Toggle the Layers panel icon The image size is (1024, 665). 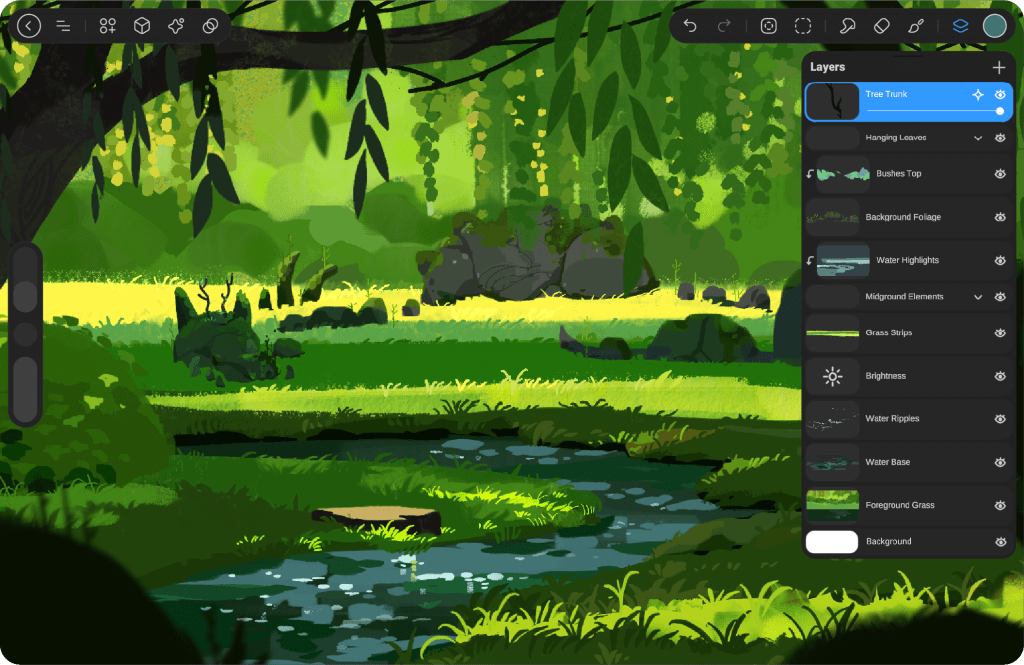click(960, 26)
